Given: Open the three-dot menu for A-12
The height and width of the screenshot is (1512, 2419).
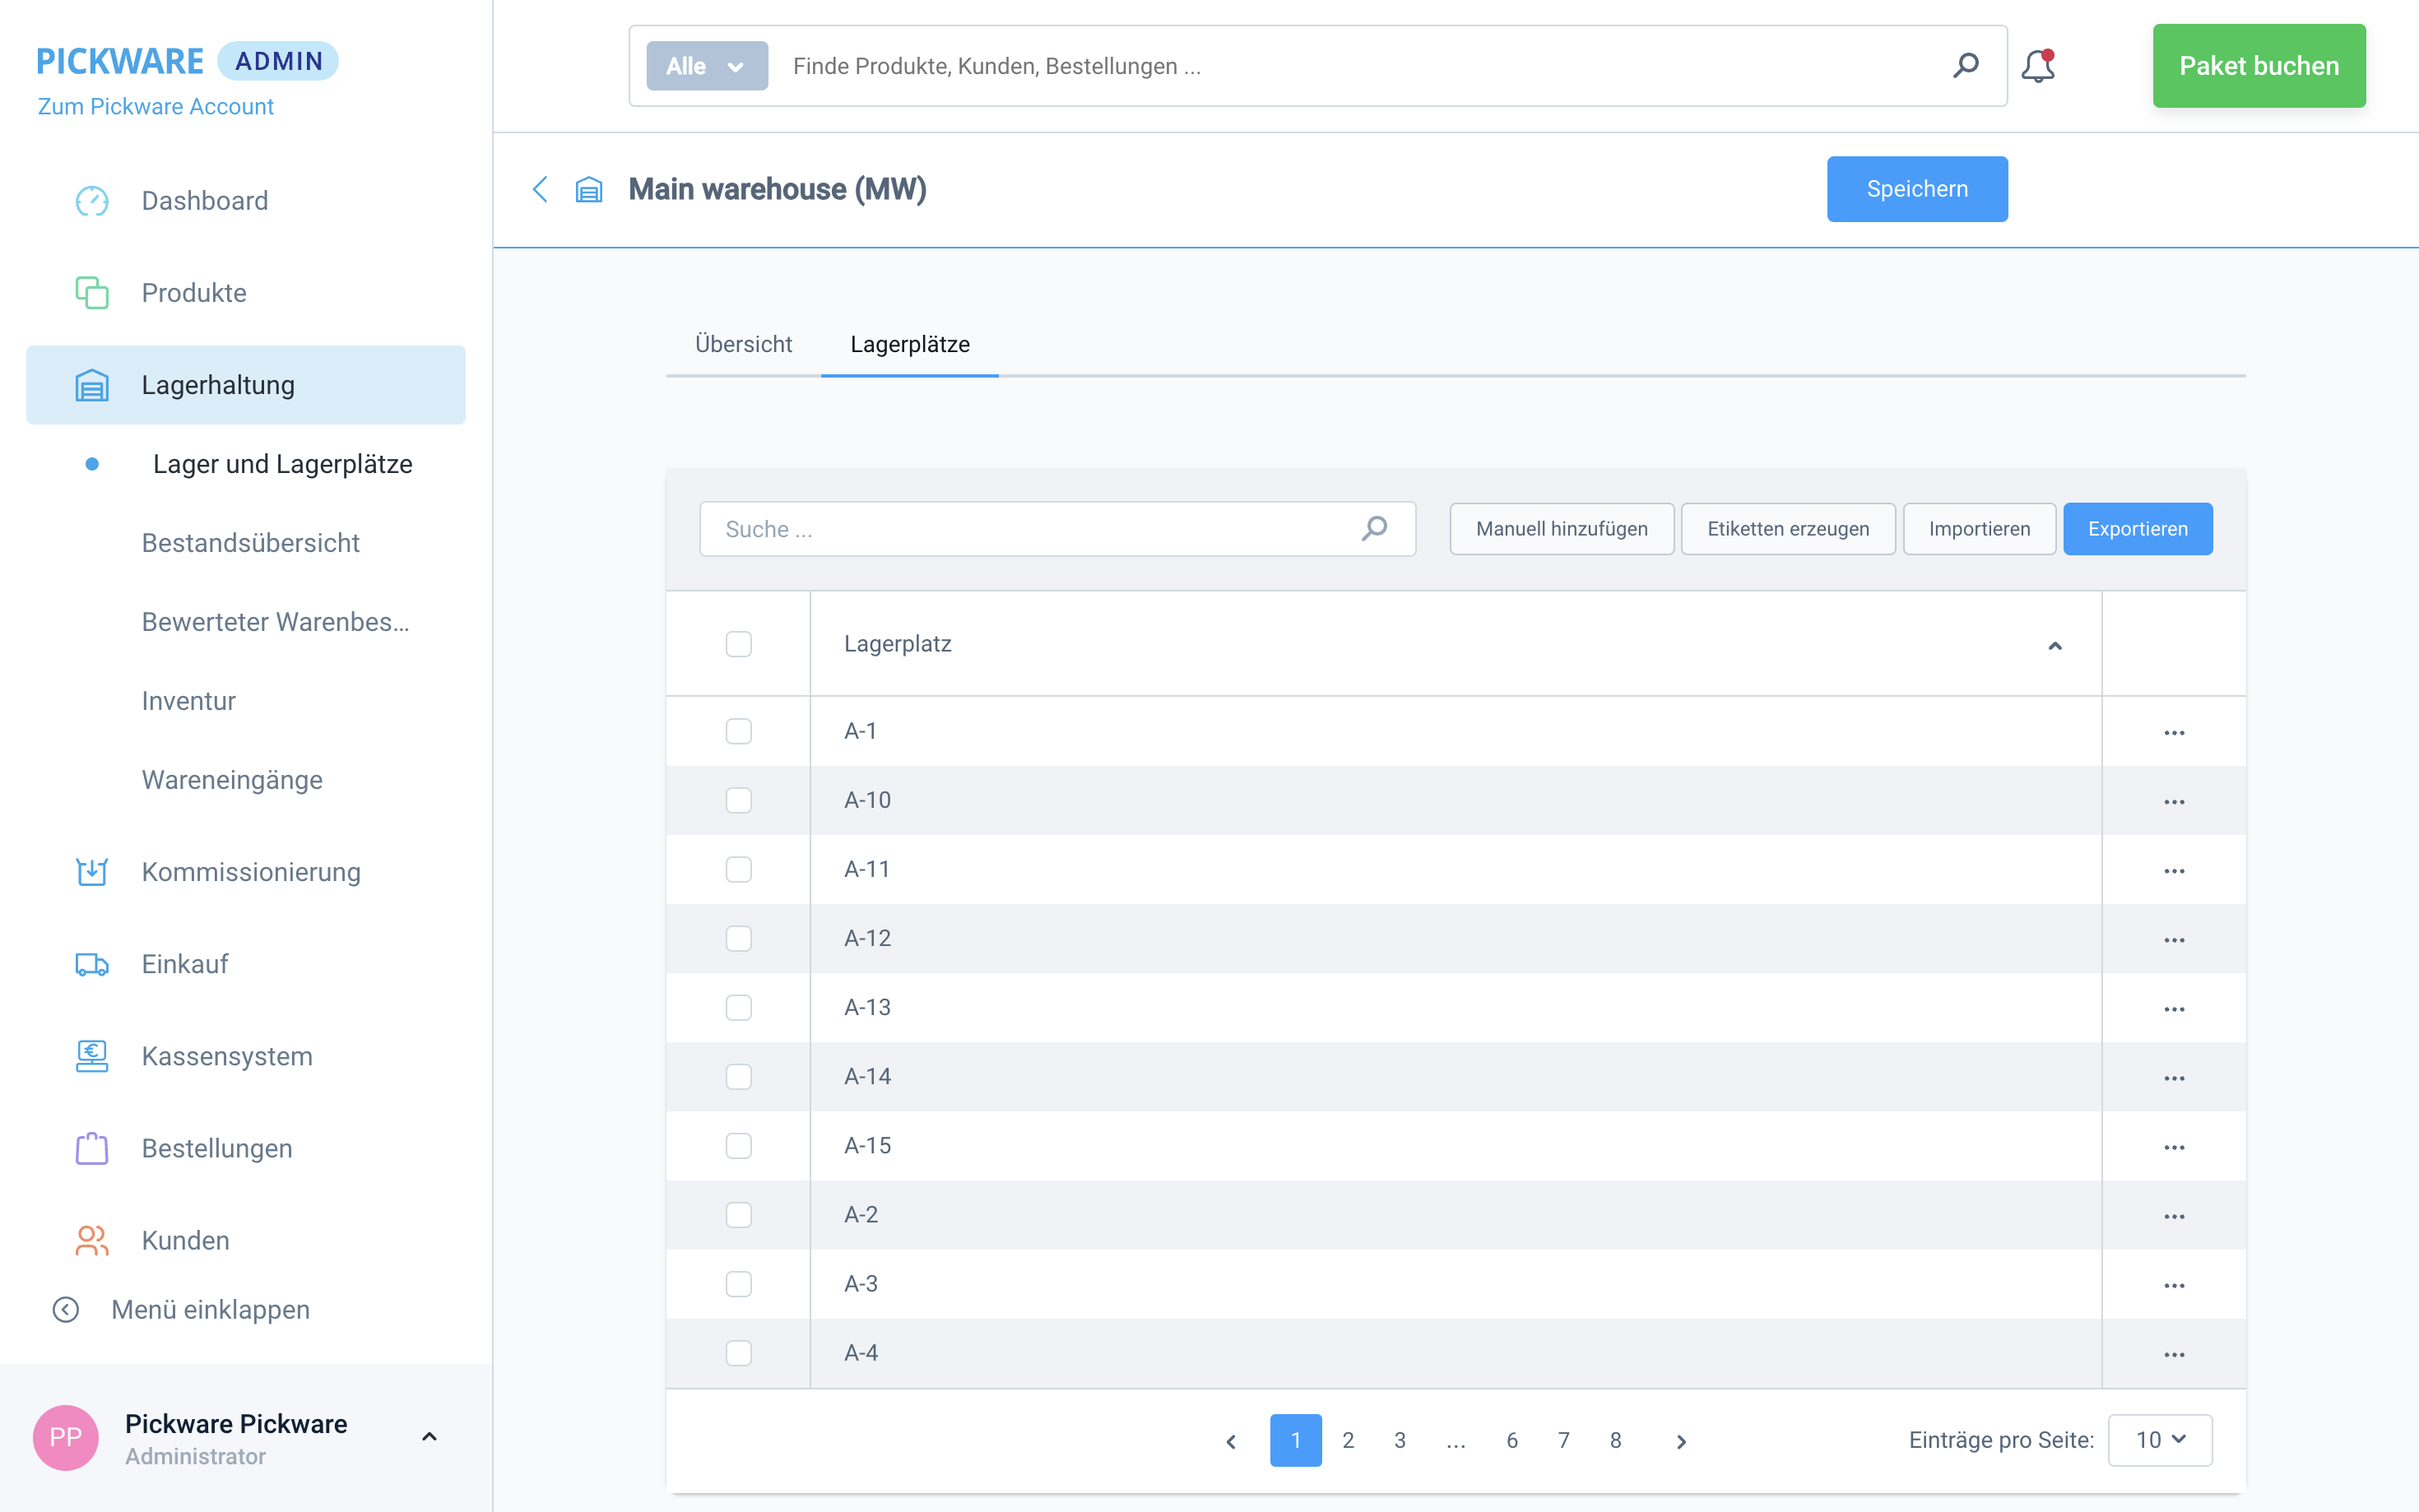Looking at the screenshot, I should pyautogui.click(x=2173, y=939).
